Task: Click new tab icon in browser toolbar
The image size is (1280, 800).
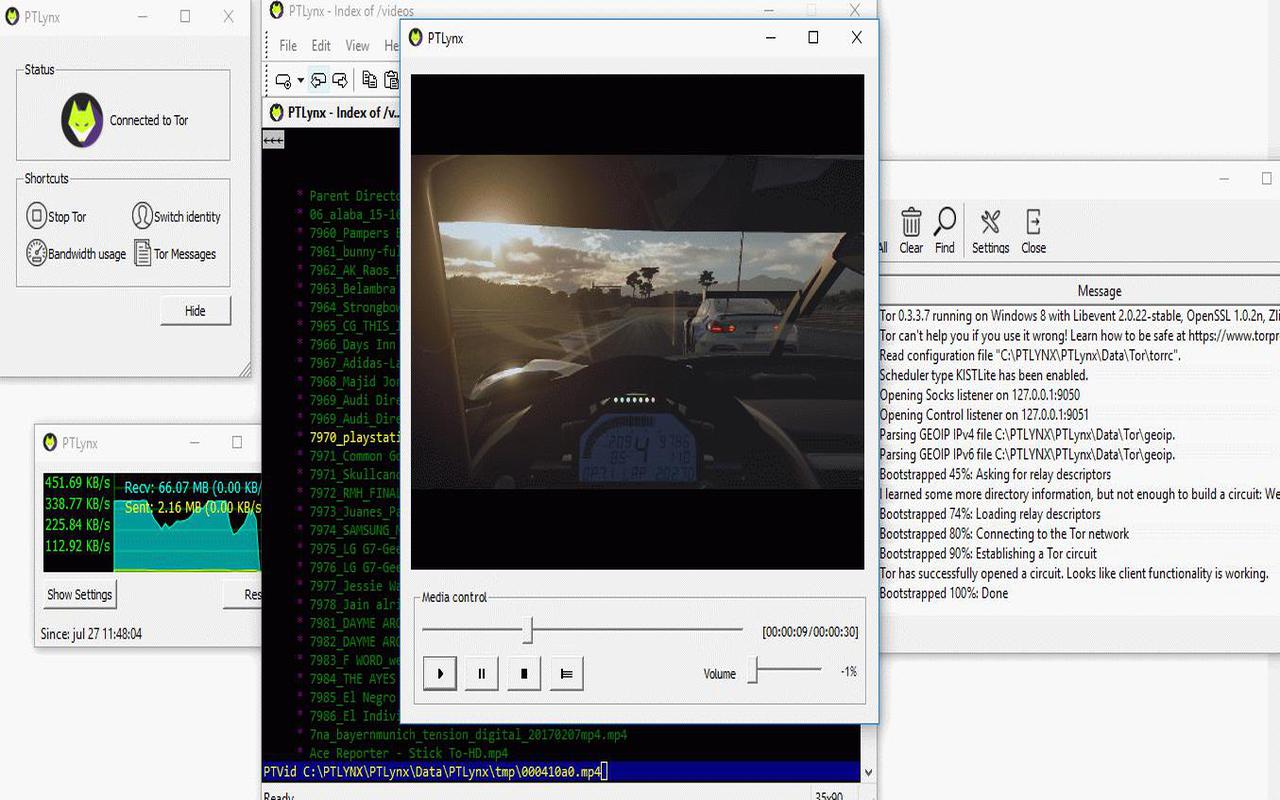Action: coord(283,81)
